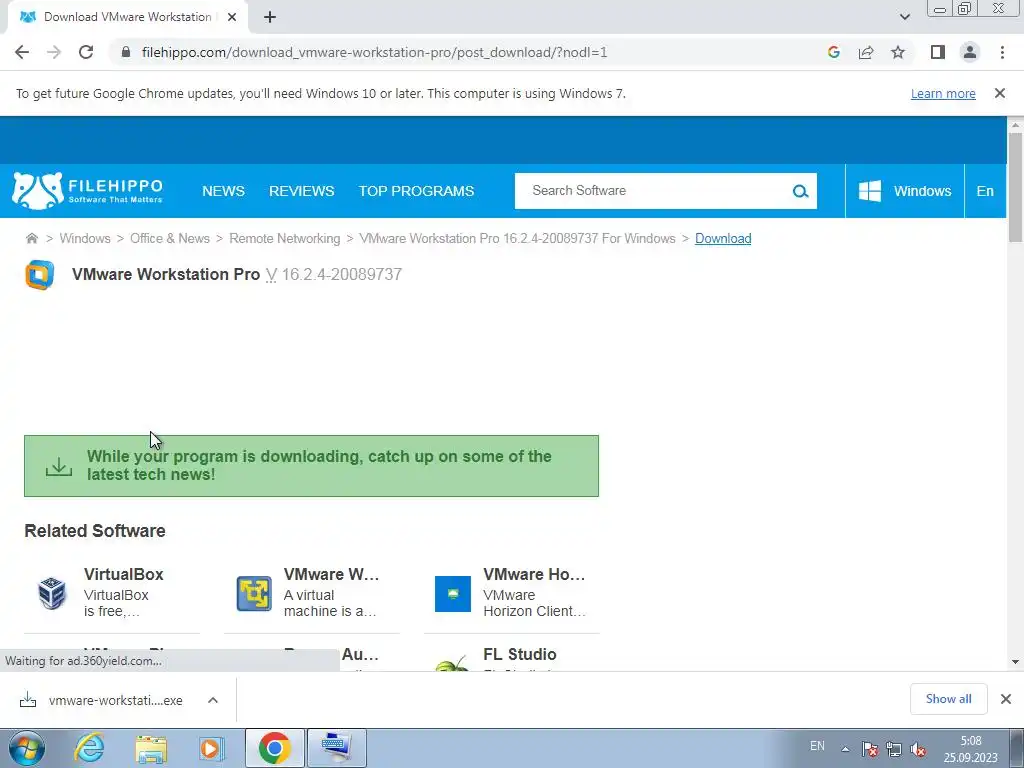The image size is (1024, 768).
Task: Open VMware W... related software icon
Action: (x=254, y=593)
